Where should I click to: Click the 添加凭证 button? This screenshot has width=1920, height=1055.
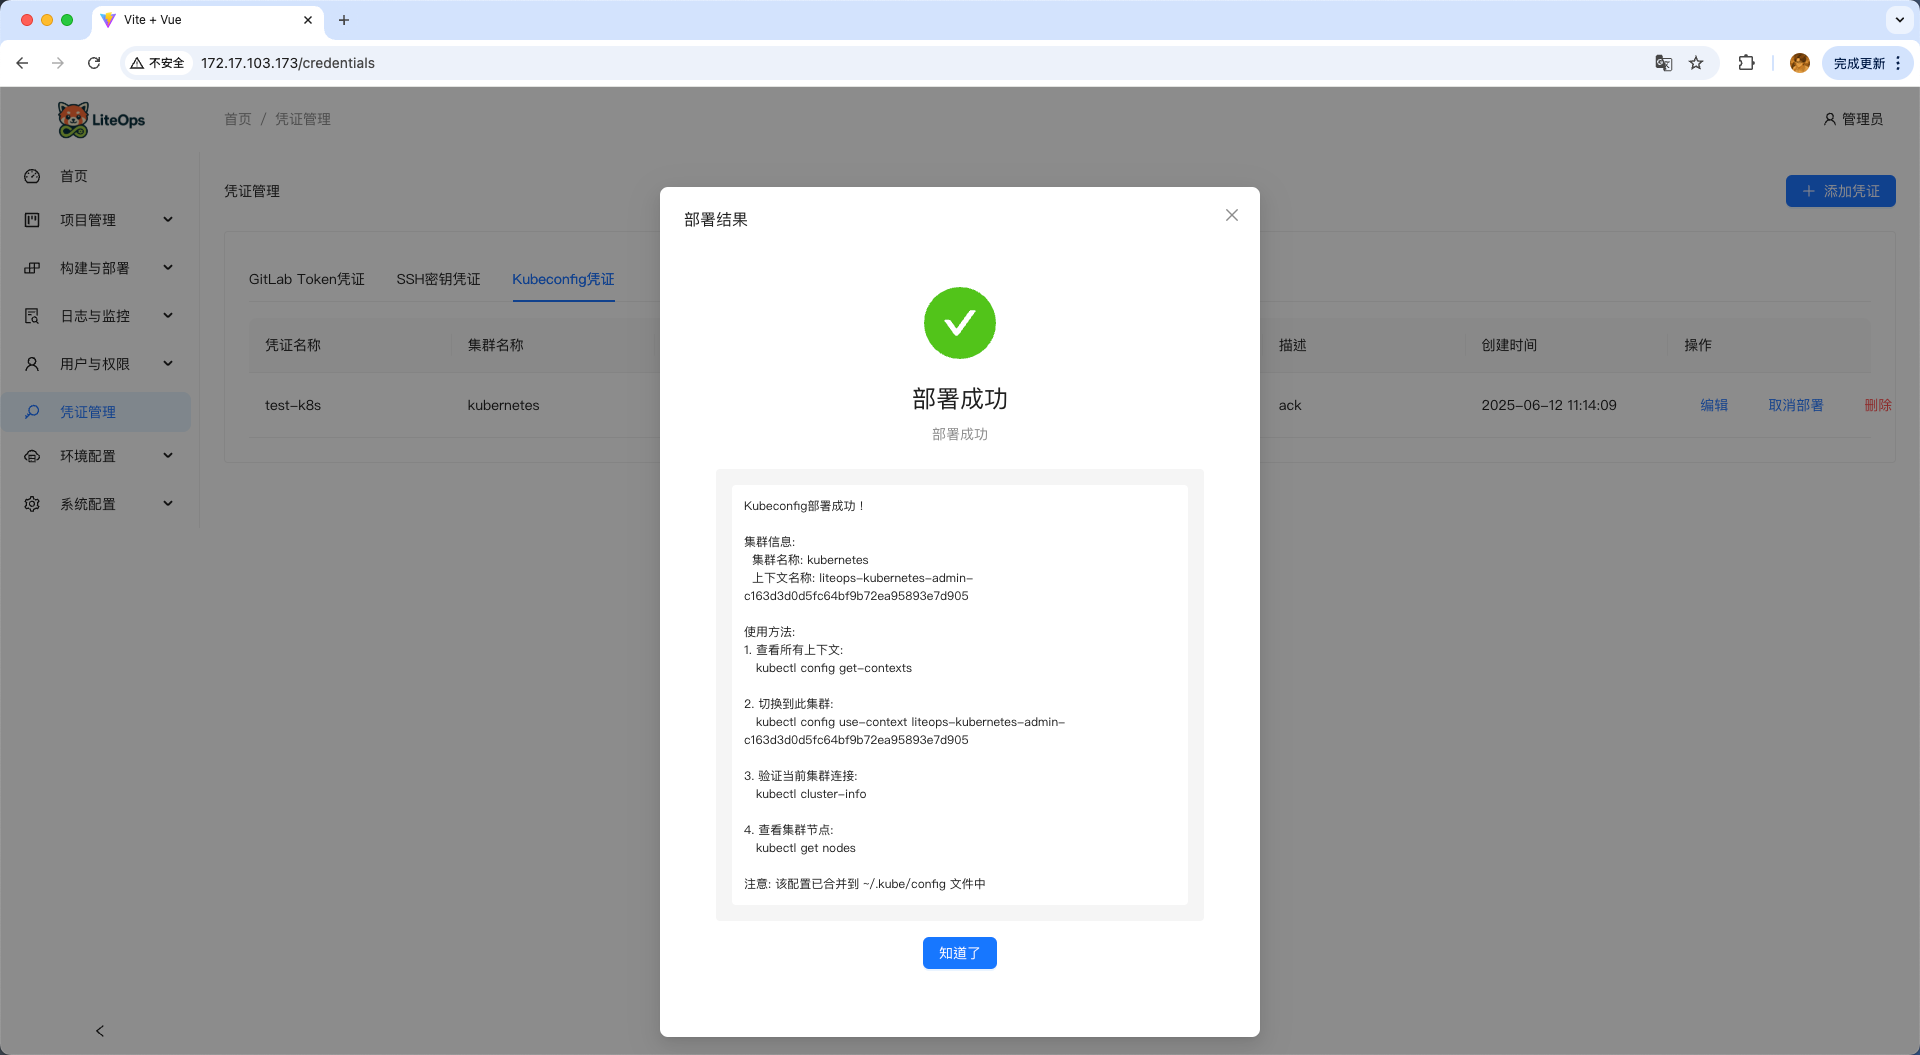click(x=1840, y=191)
